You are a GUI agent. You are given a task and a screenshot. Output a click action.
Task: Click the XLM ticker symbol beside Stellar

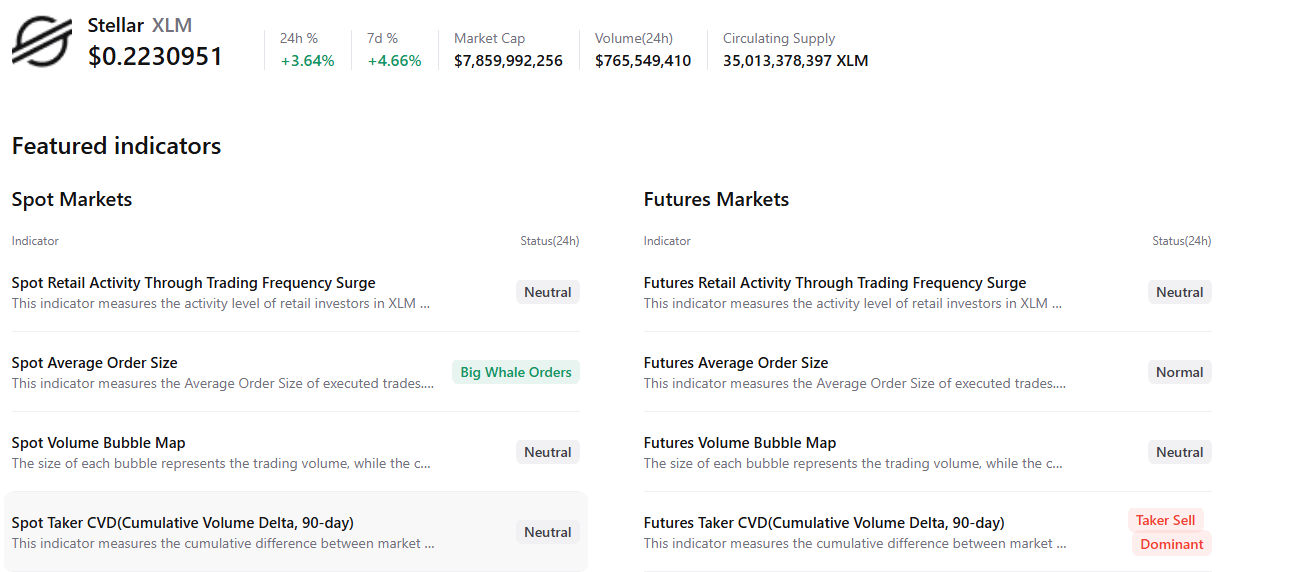coord(172,25)
